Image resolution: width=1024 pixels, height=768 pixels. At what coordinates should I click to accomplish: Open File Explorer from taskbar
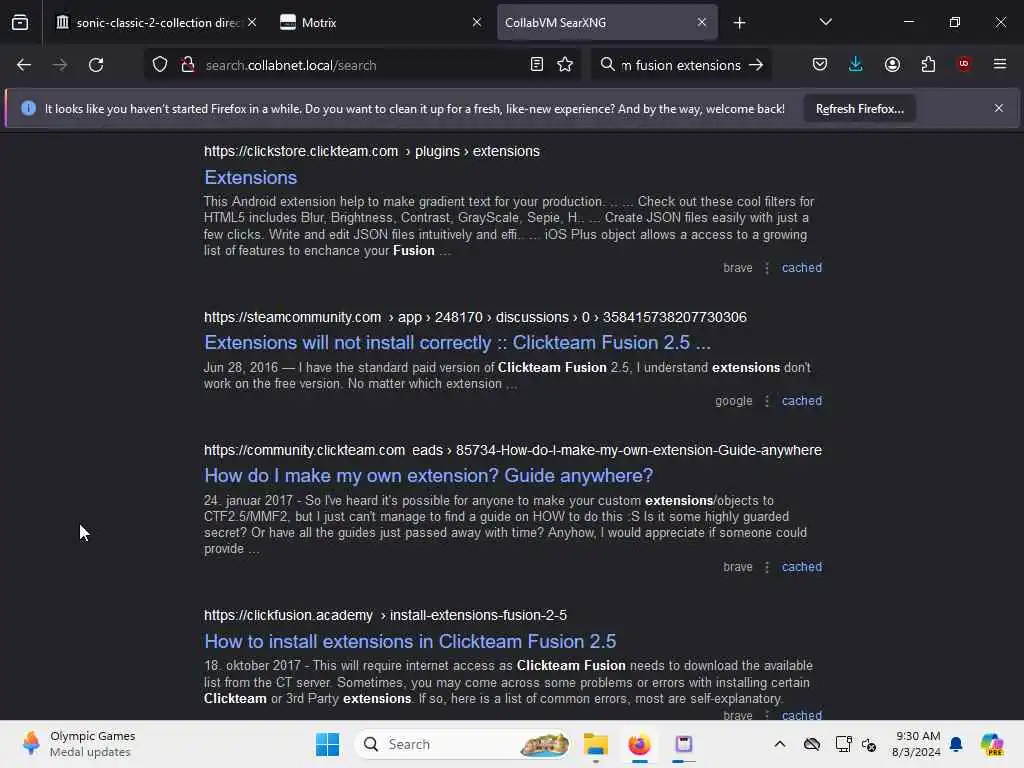596,744
